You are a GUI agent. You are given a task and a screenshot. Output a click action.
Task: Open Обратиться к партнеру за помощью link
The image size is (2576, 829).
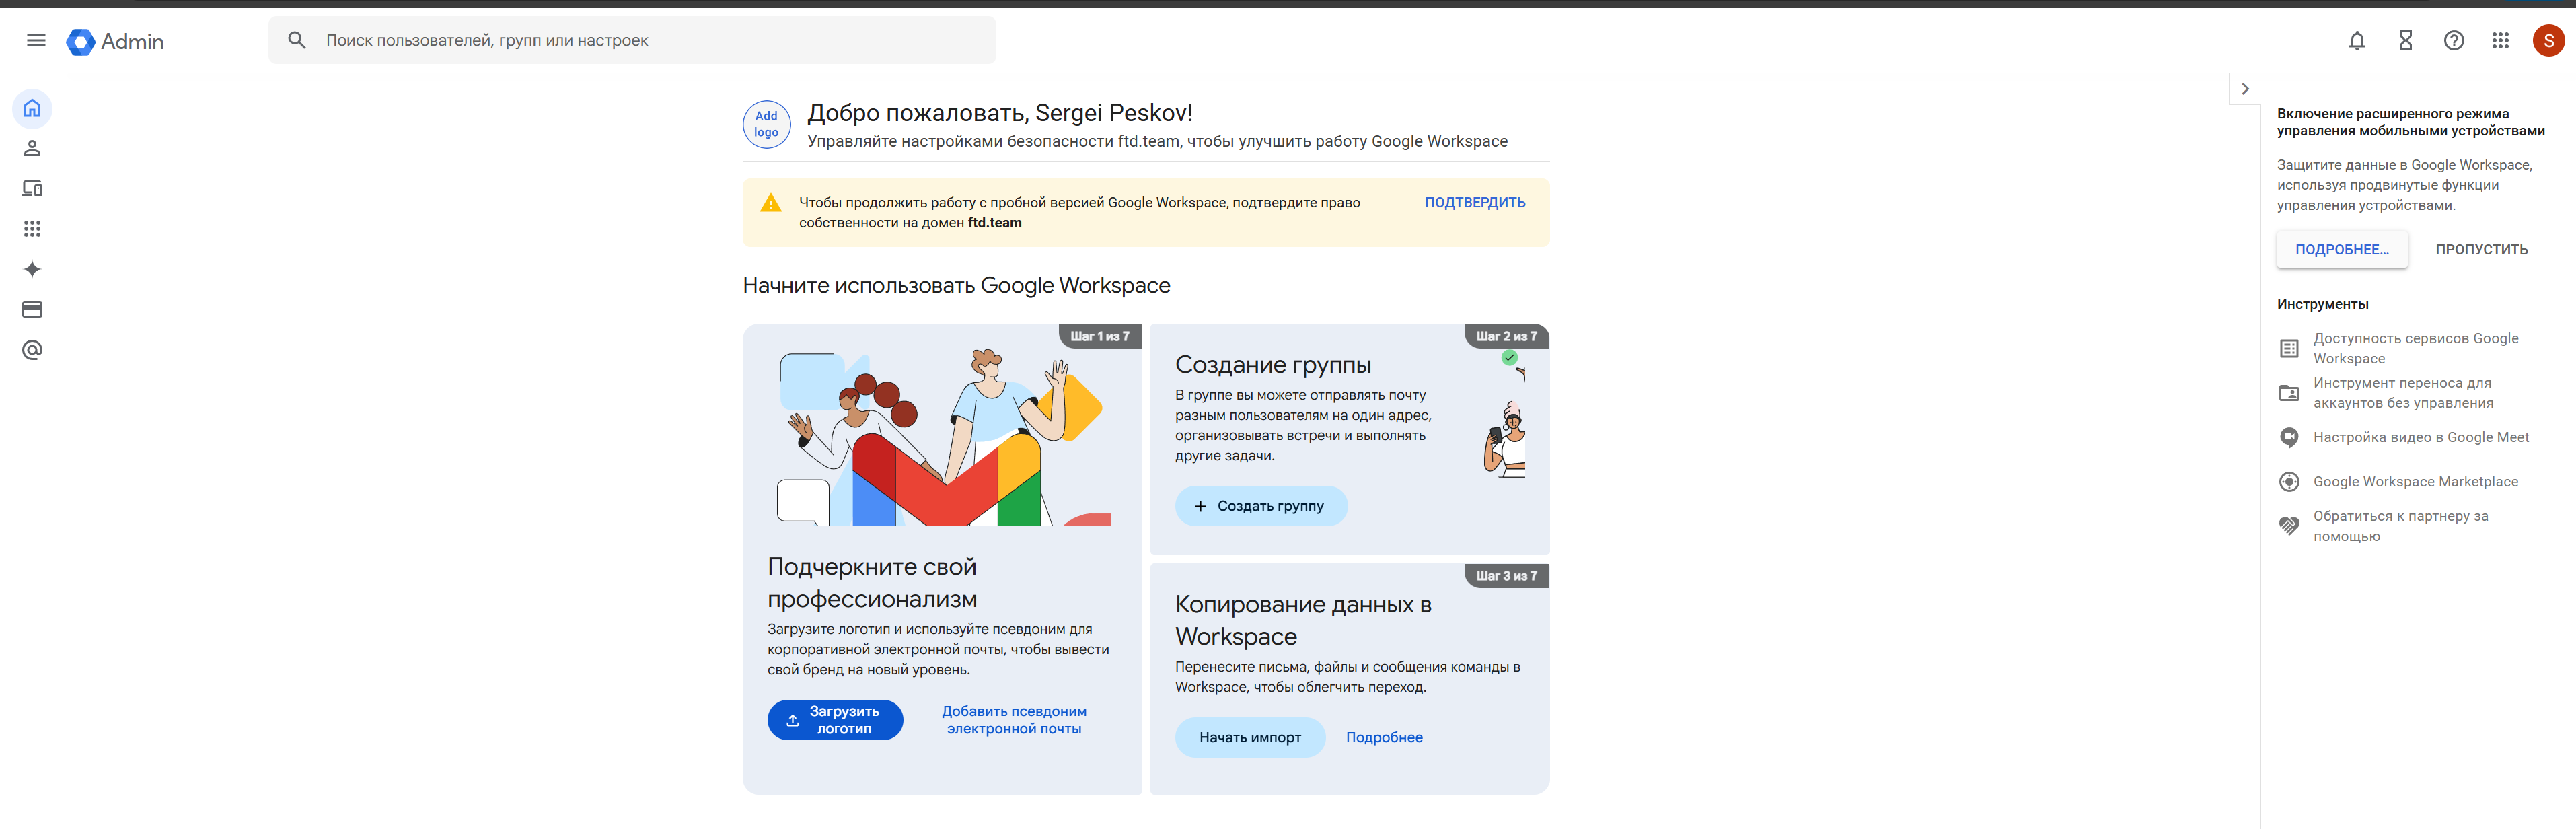[2400, 527]
